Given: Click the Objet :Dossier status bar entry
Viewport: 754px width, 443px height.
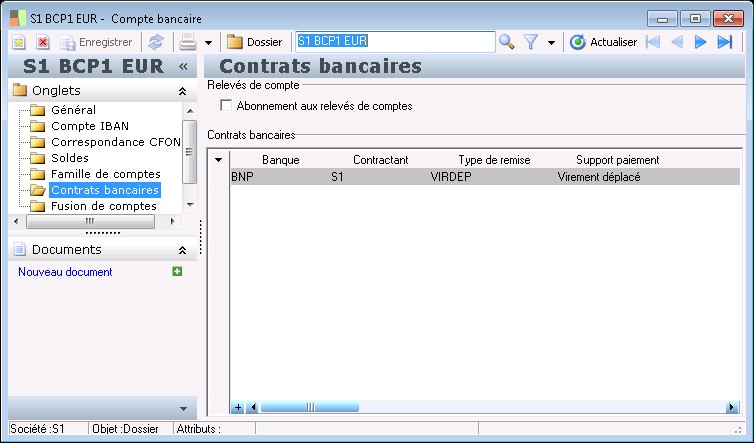Looking at the screenshot, I should click(x=125, y=429).
